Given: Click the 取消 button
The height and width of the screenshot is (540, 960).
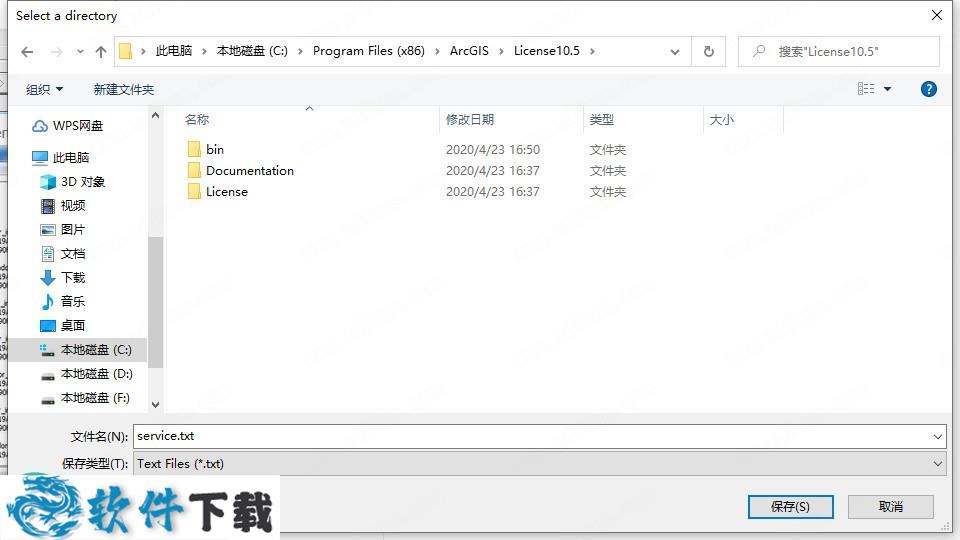Looking at the screenshot, I should (x=891, y=507).
